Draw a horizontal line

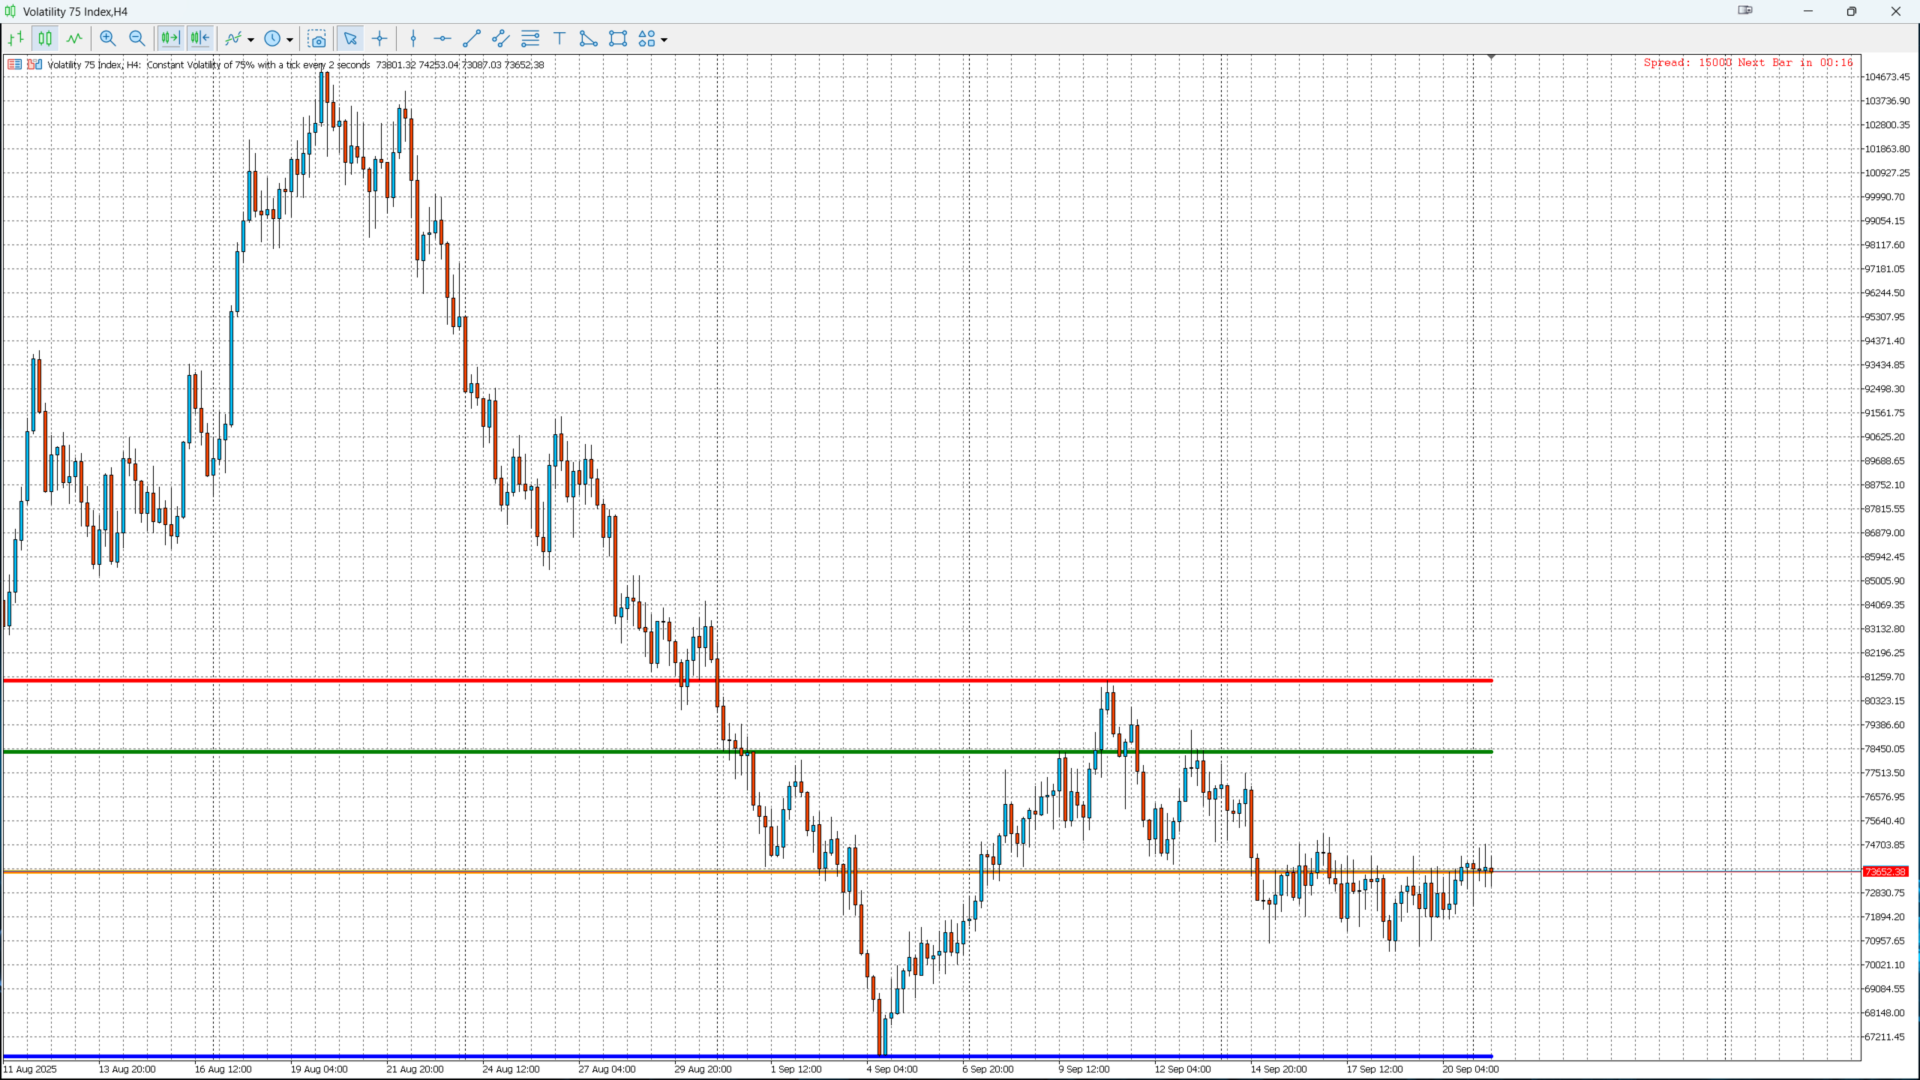pos(442,39)
